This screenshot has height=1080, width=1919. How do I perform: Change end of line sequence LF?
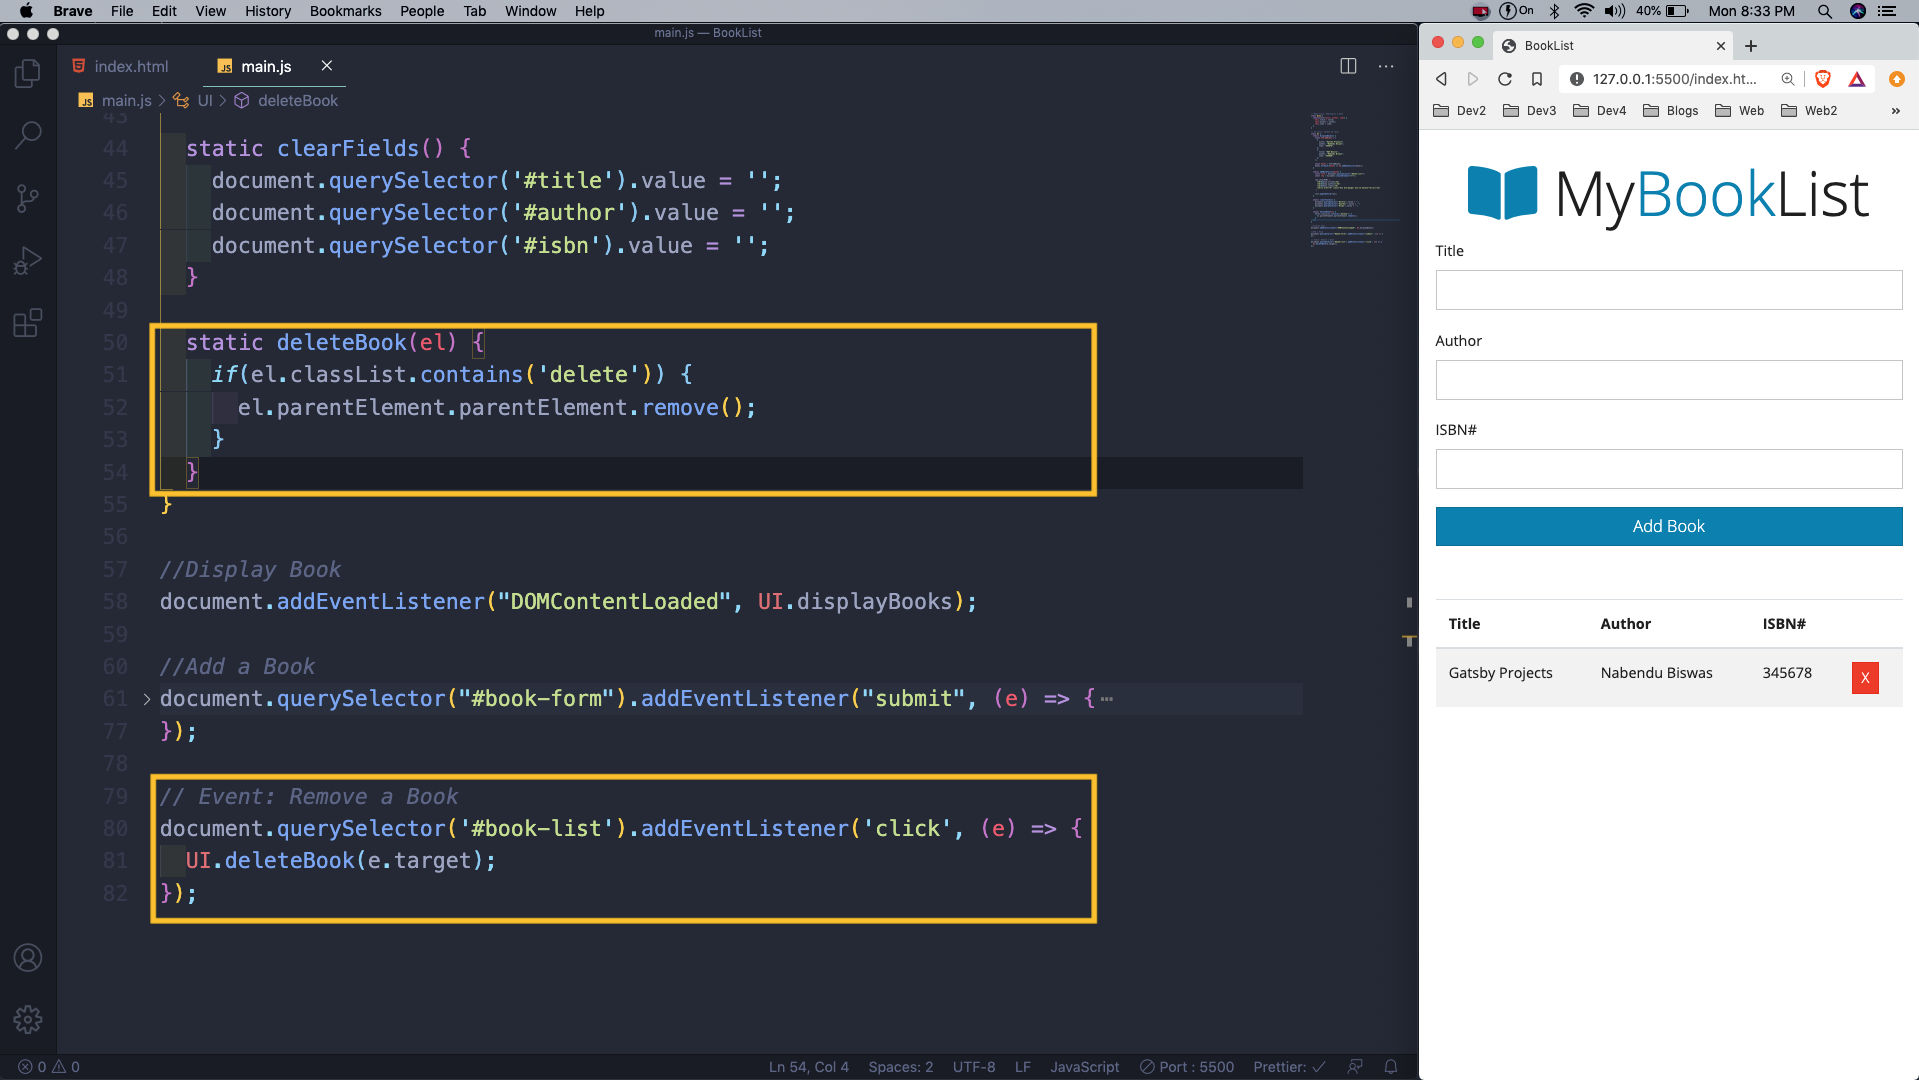[x=1023, y=1067]
